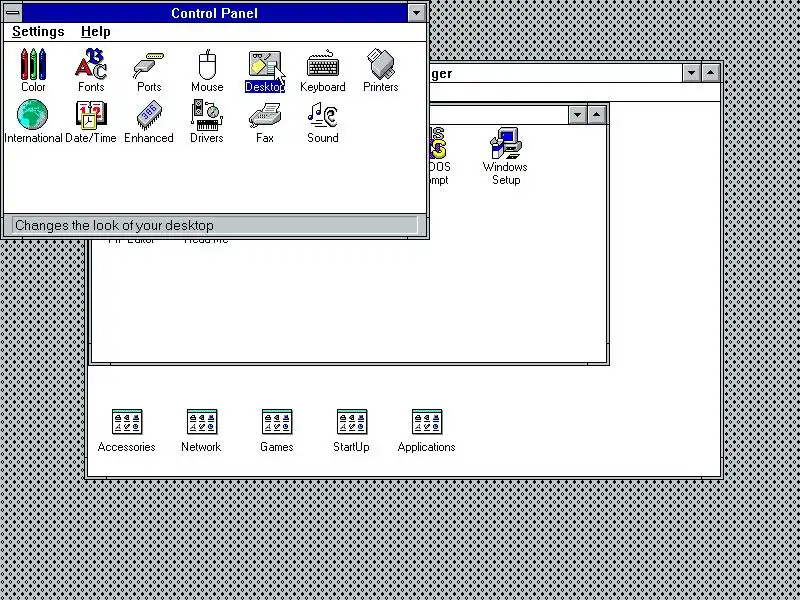Minimize the Control Panel window

pos(416,13)
